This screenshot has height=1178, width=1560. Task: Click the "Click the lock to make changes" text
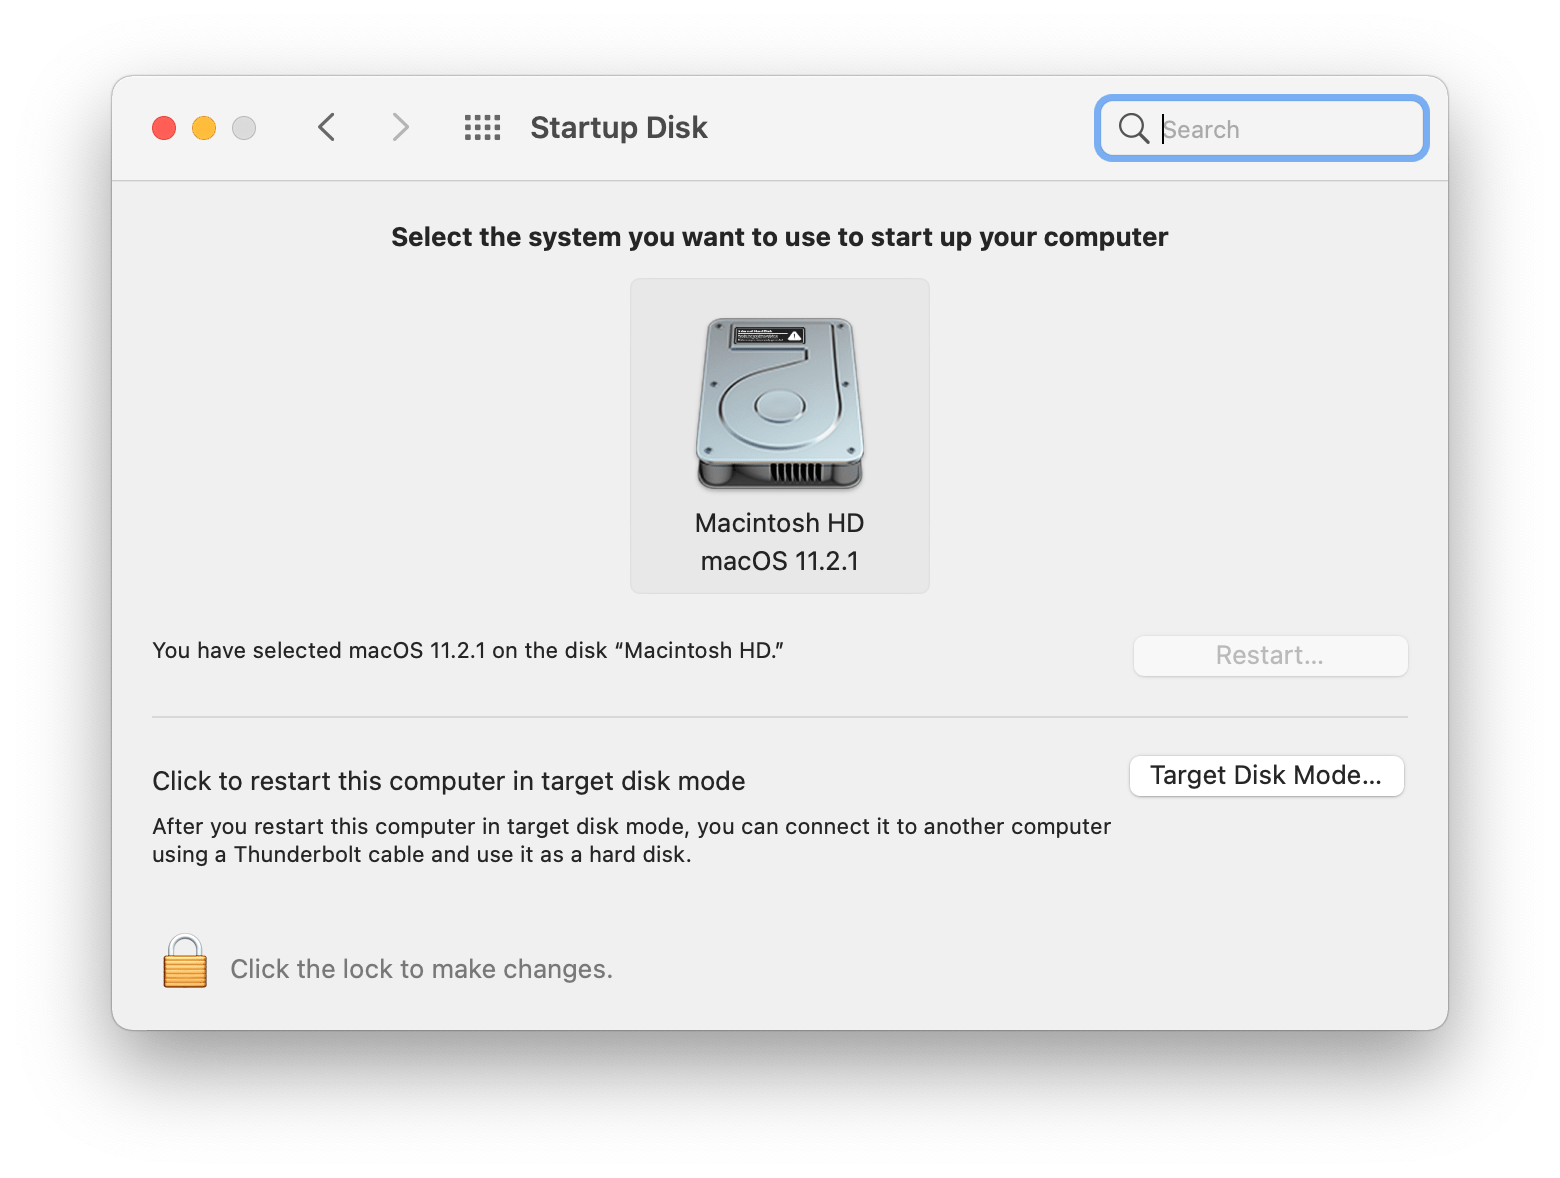[421, 968]
